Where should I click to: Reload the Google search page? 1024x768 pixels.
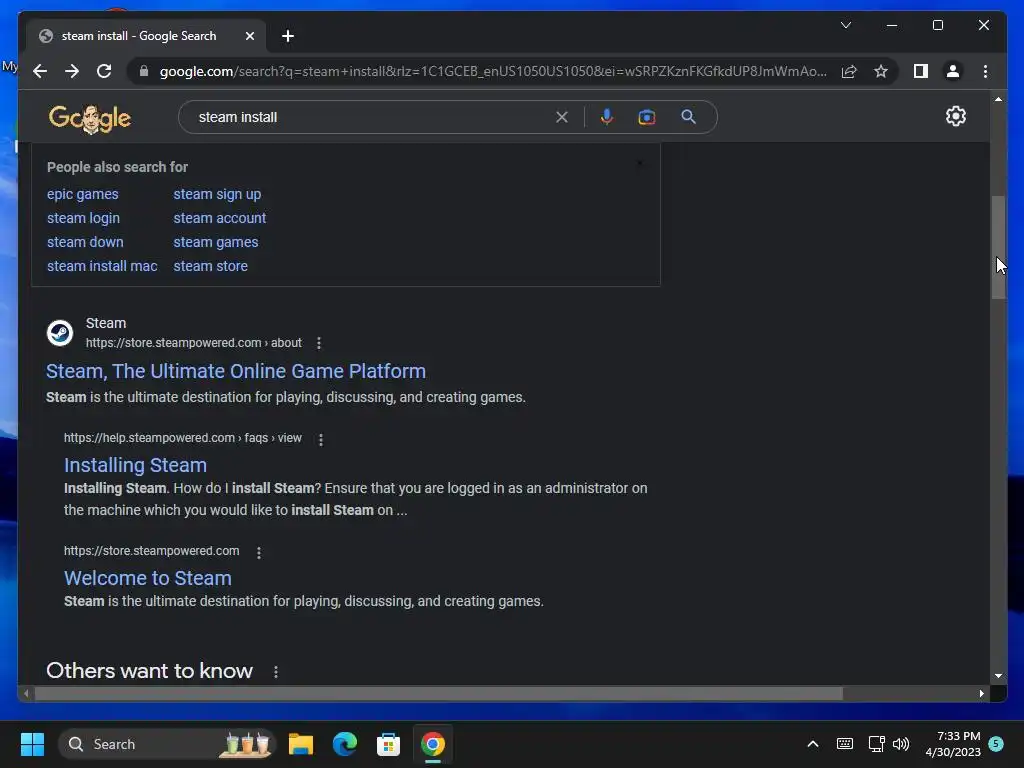(104, 71)
